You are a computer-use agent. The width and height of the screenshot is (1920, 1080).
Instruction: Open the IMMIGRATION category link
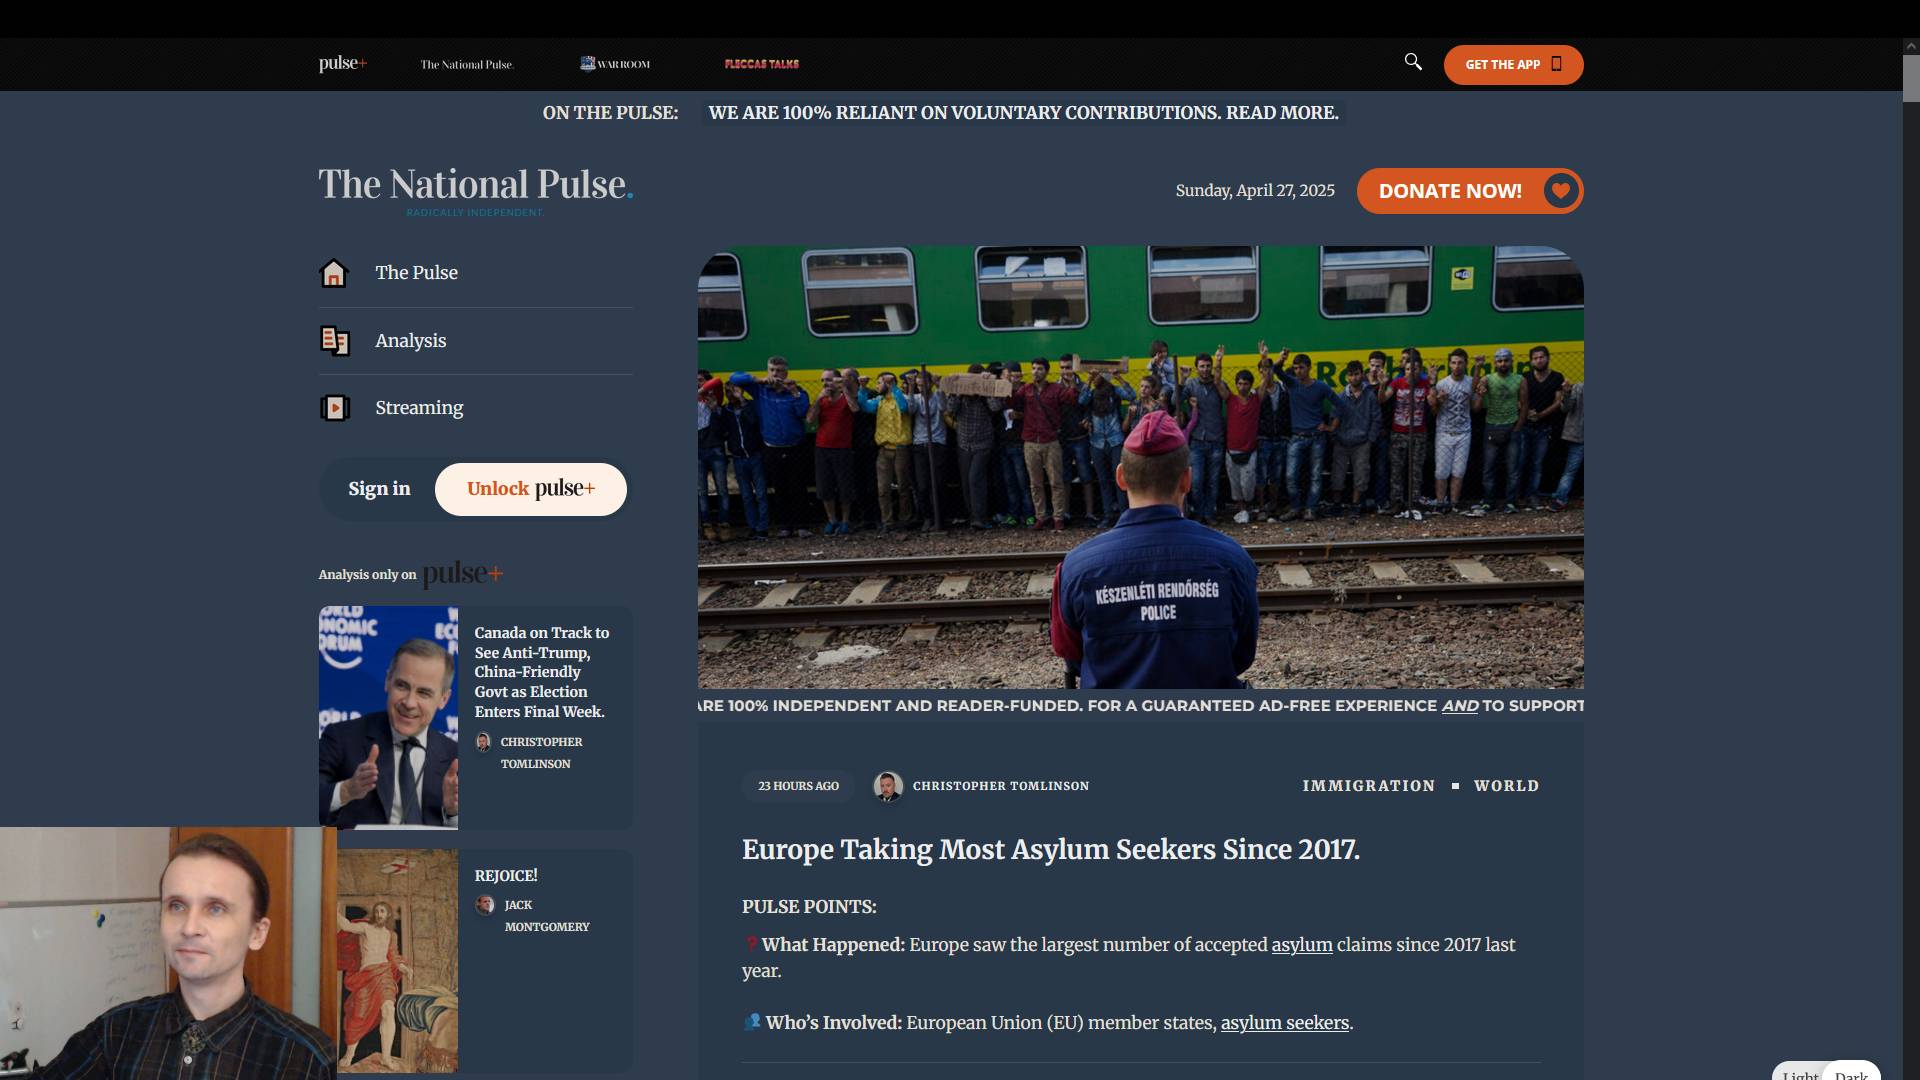[1368, 786]
